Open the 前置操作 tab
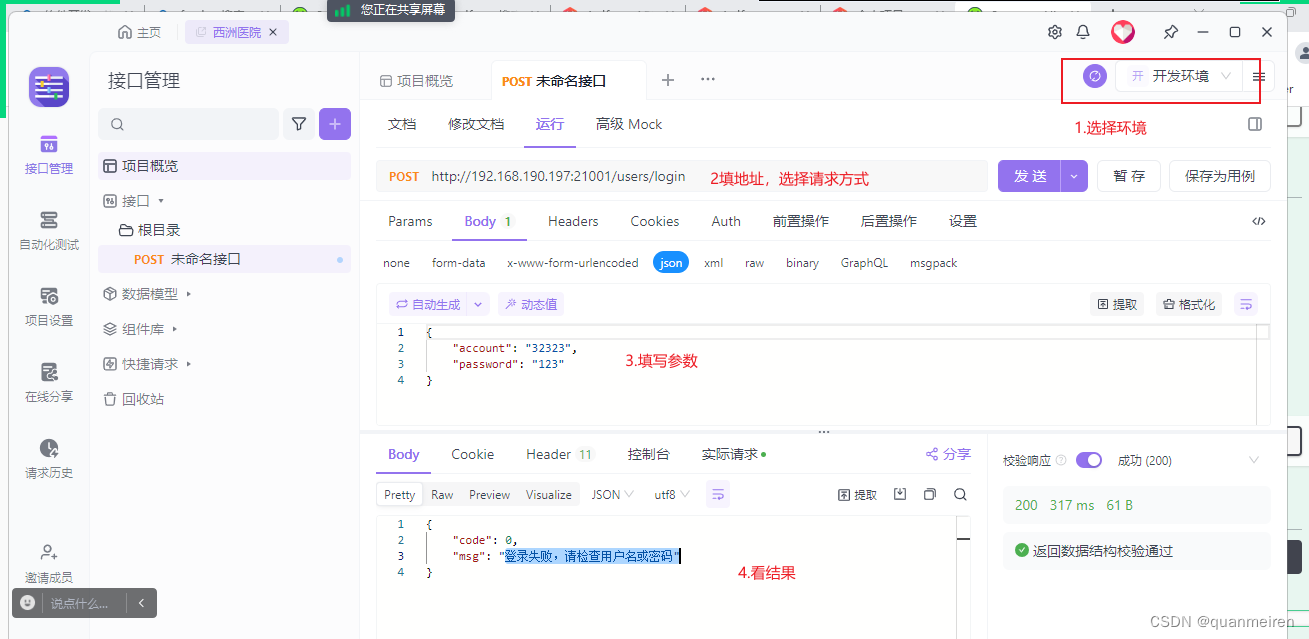This screenshot has height=639, width=1309. (x=800, y=221)
